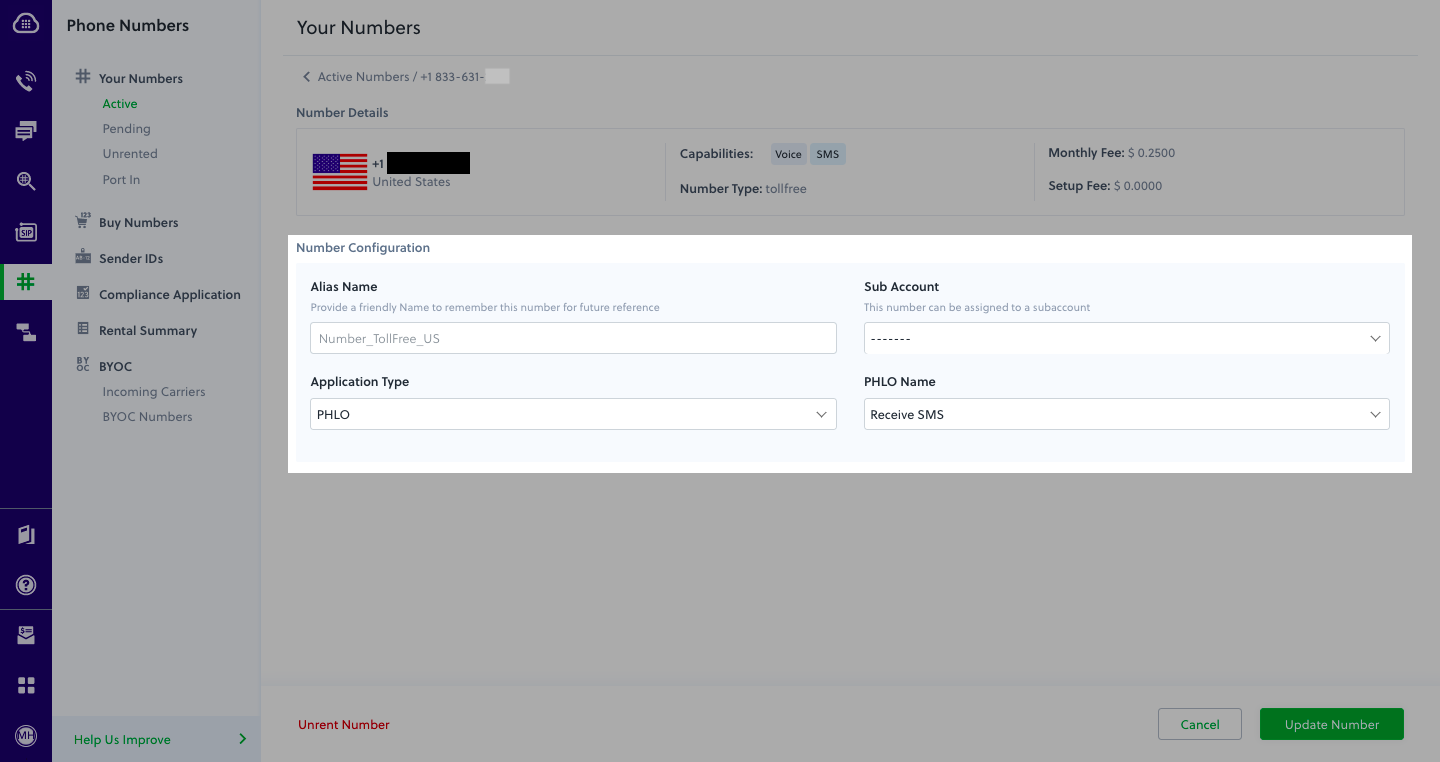Click the SMS capability chip
Screen dimensions: 1440x762
pos(828,153)
